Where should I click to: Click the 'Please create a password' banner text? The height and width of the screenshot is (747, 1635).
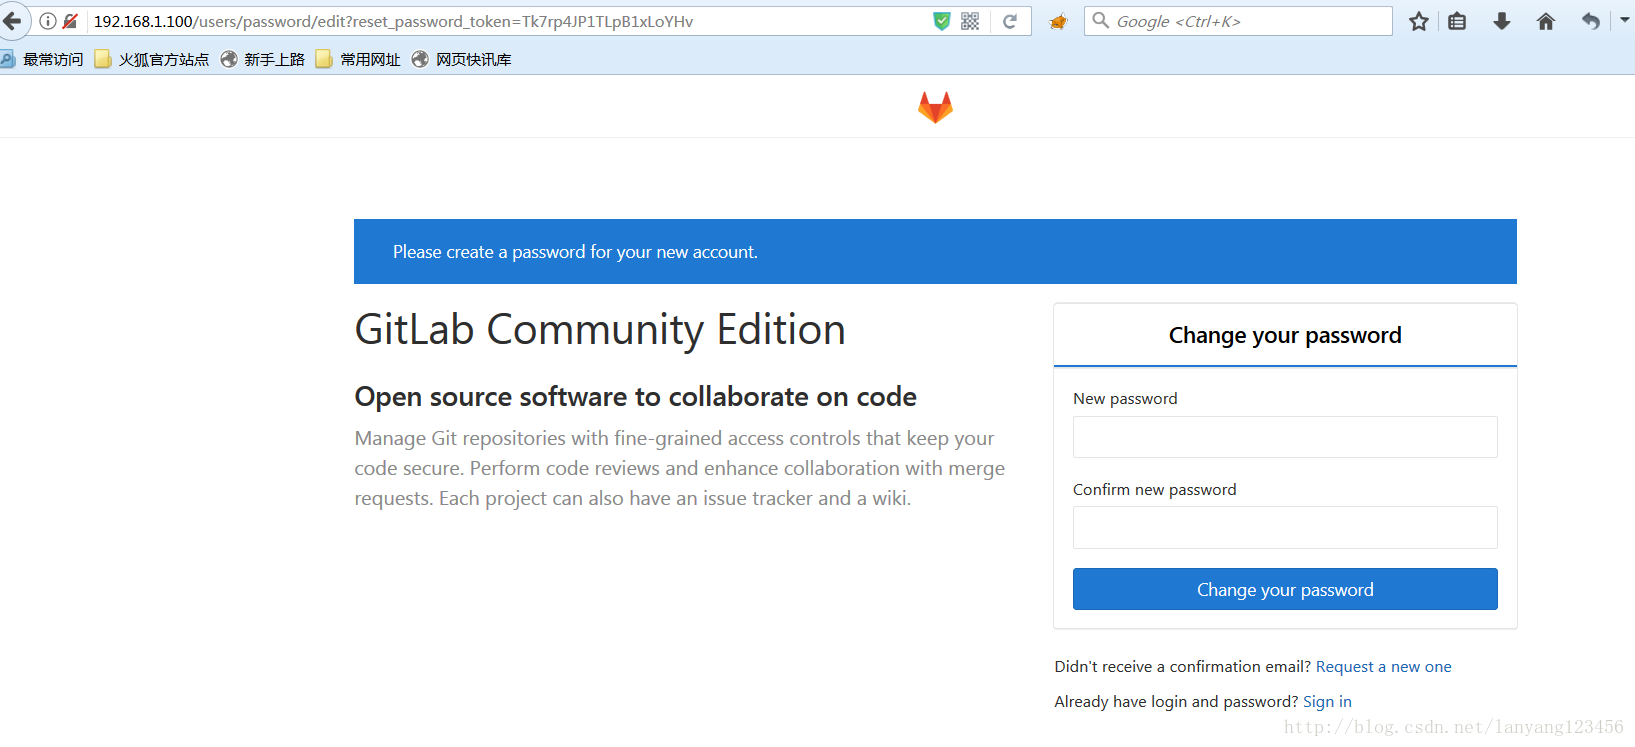[x=575, y=252]
